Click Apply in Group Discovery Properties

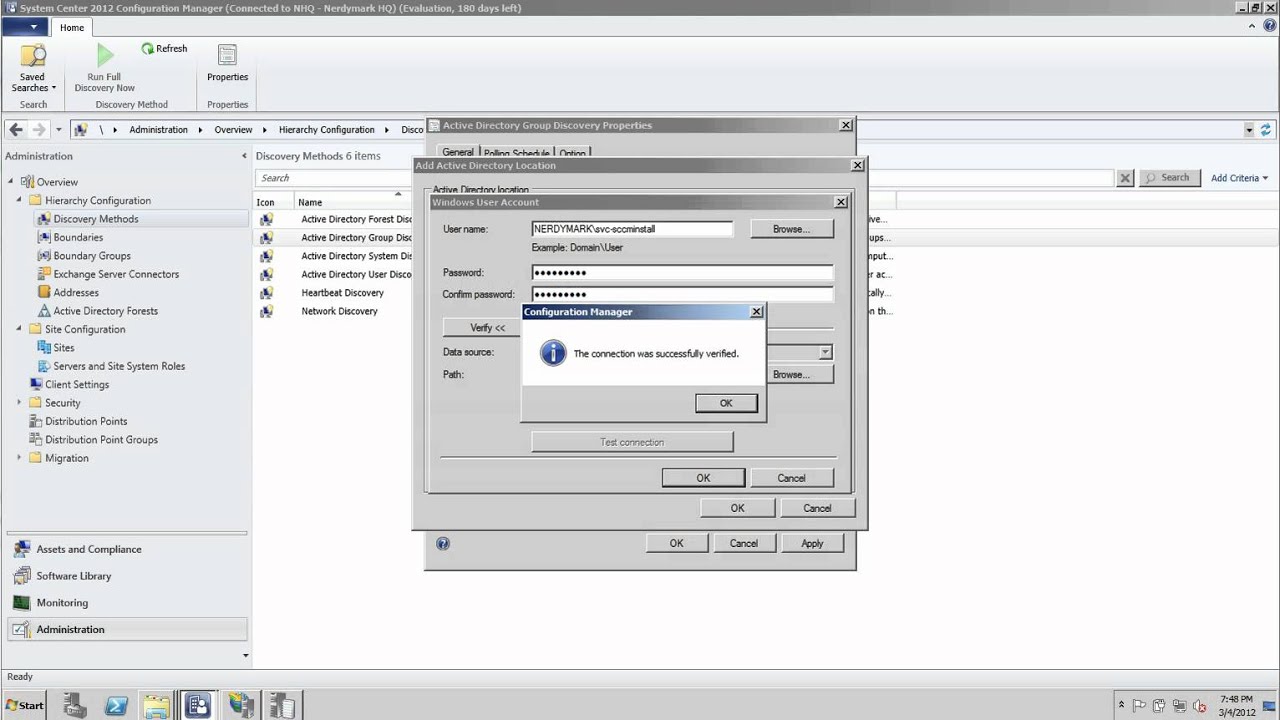812,543
